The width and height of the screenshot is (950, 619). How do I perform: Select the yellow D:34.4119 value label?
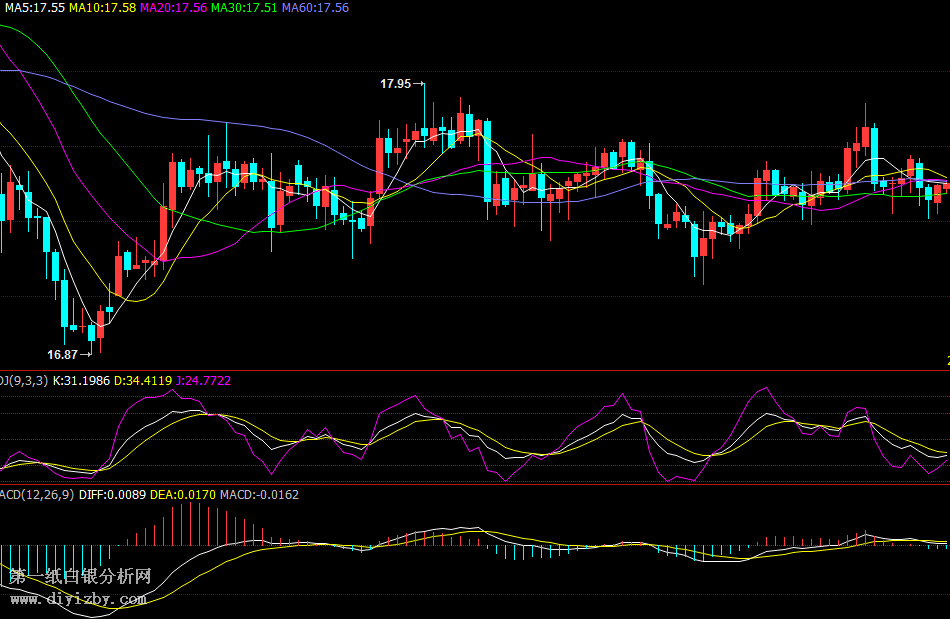(x=142, y=381)
